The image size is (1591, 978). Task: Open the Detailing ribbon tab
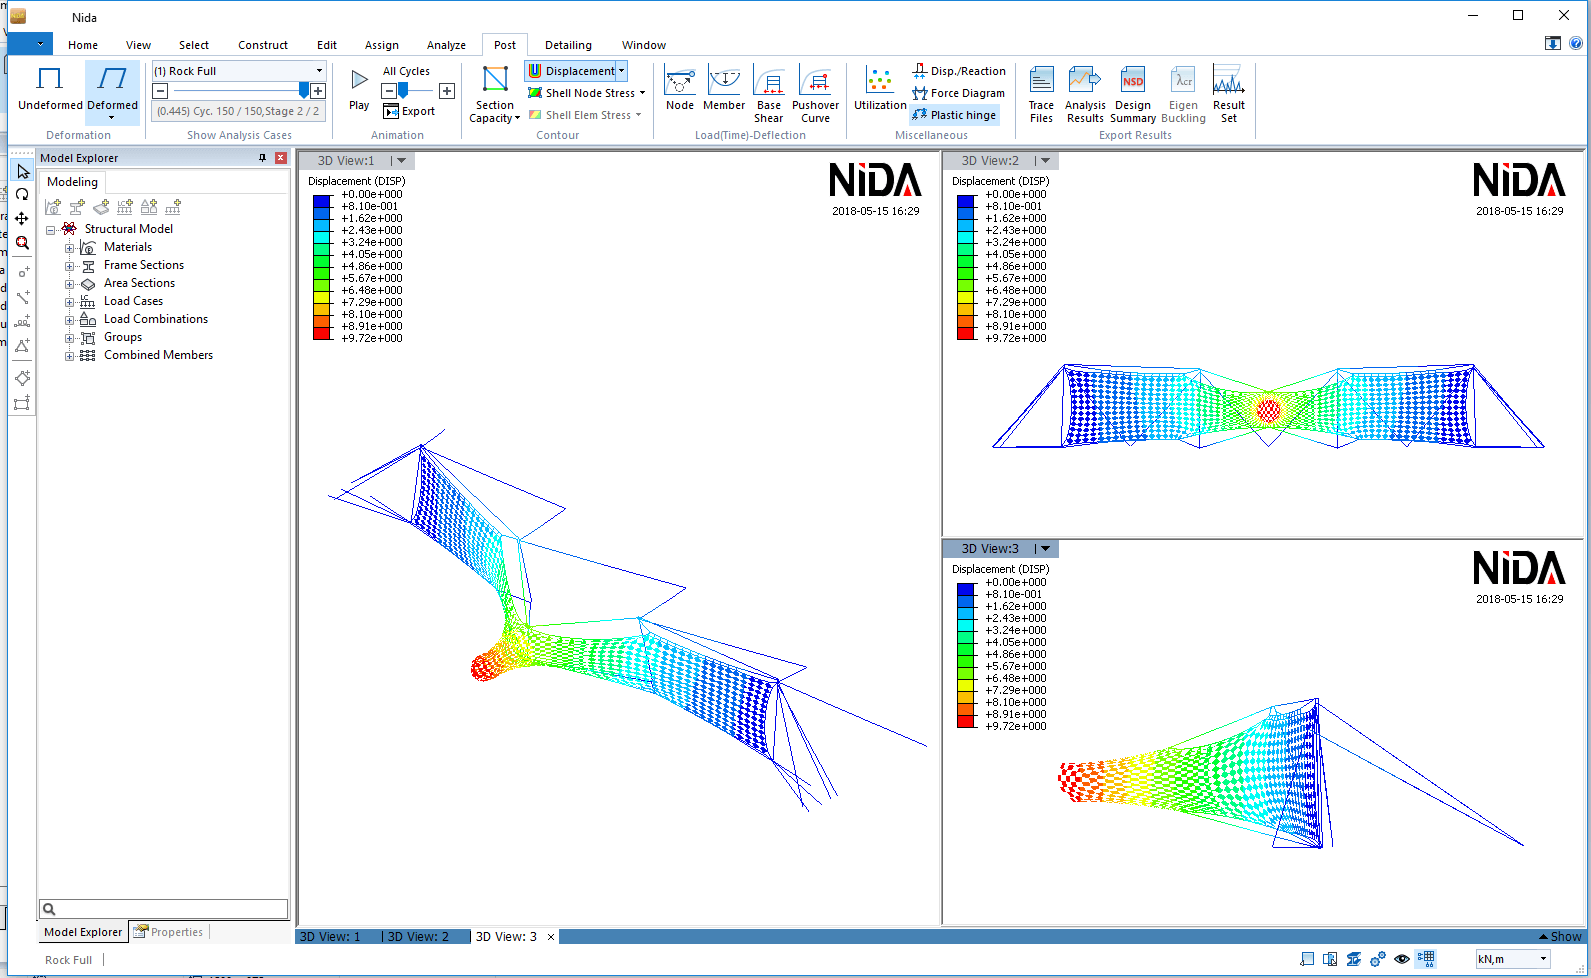click(x=568, y=45)
